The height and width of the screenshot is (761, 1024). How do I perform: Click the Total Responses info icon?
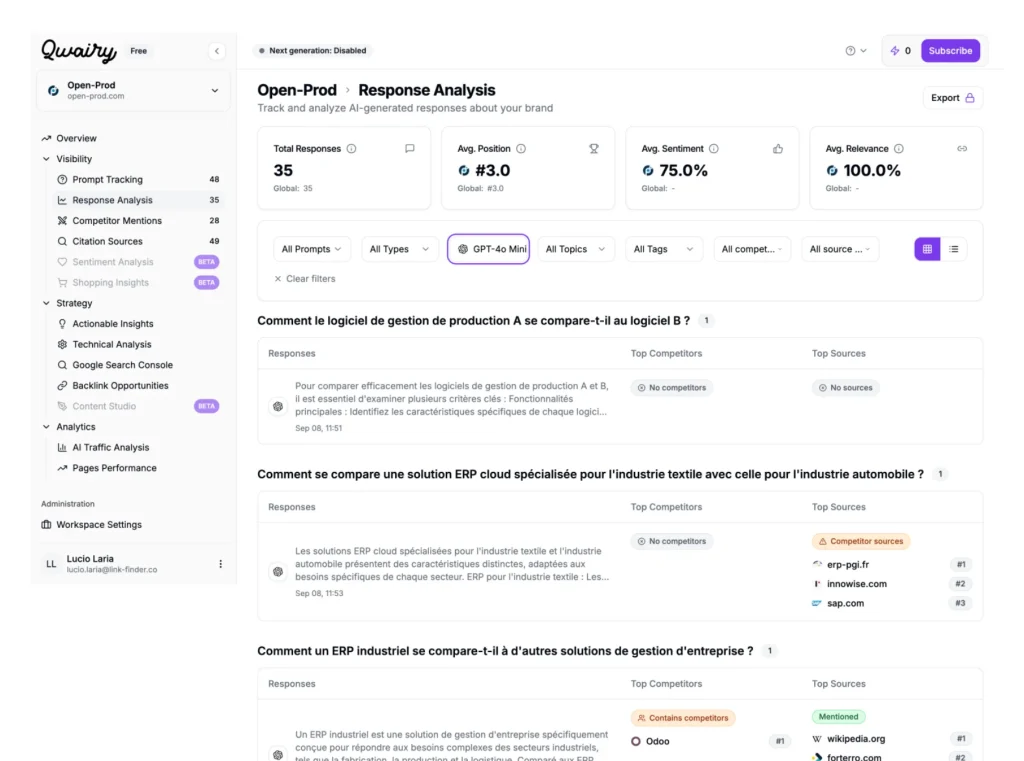point(351,148)
